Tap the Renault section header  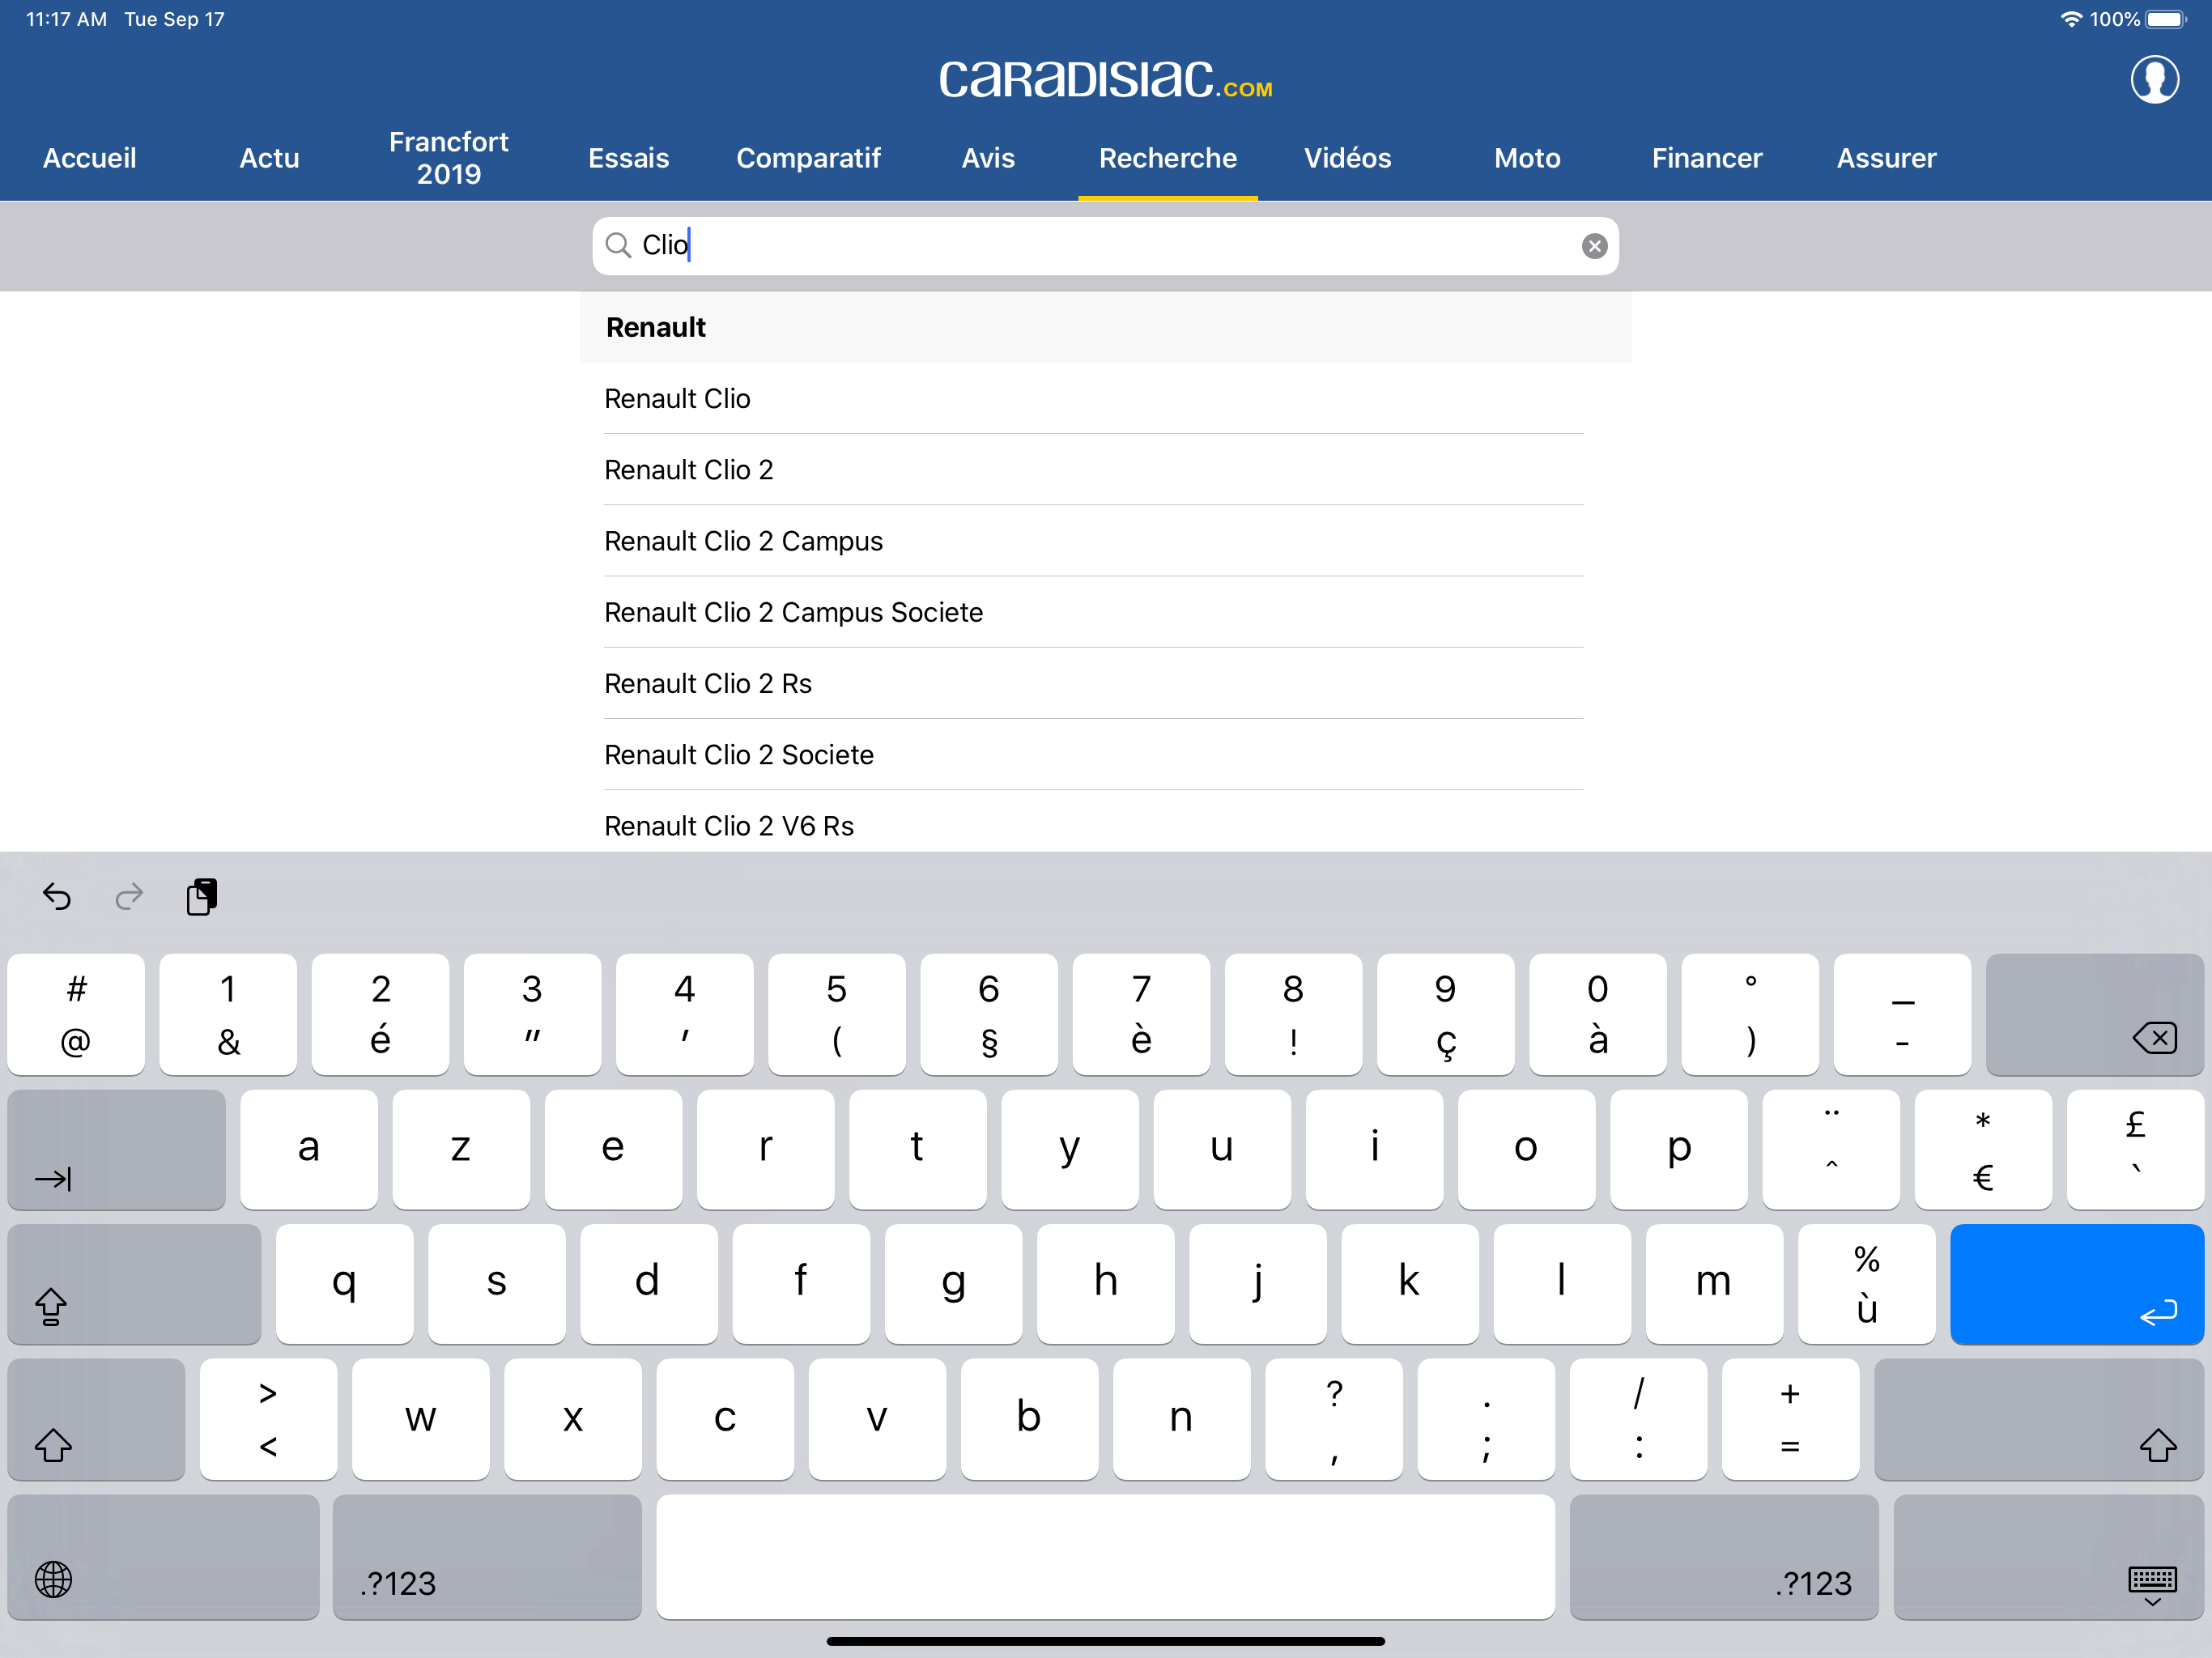pos(1105,327)
